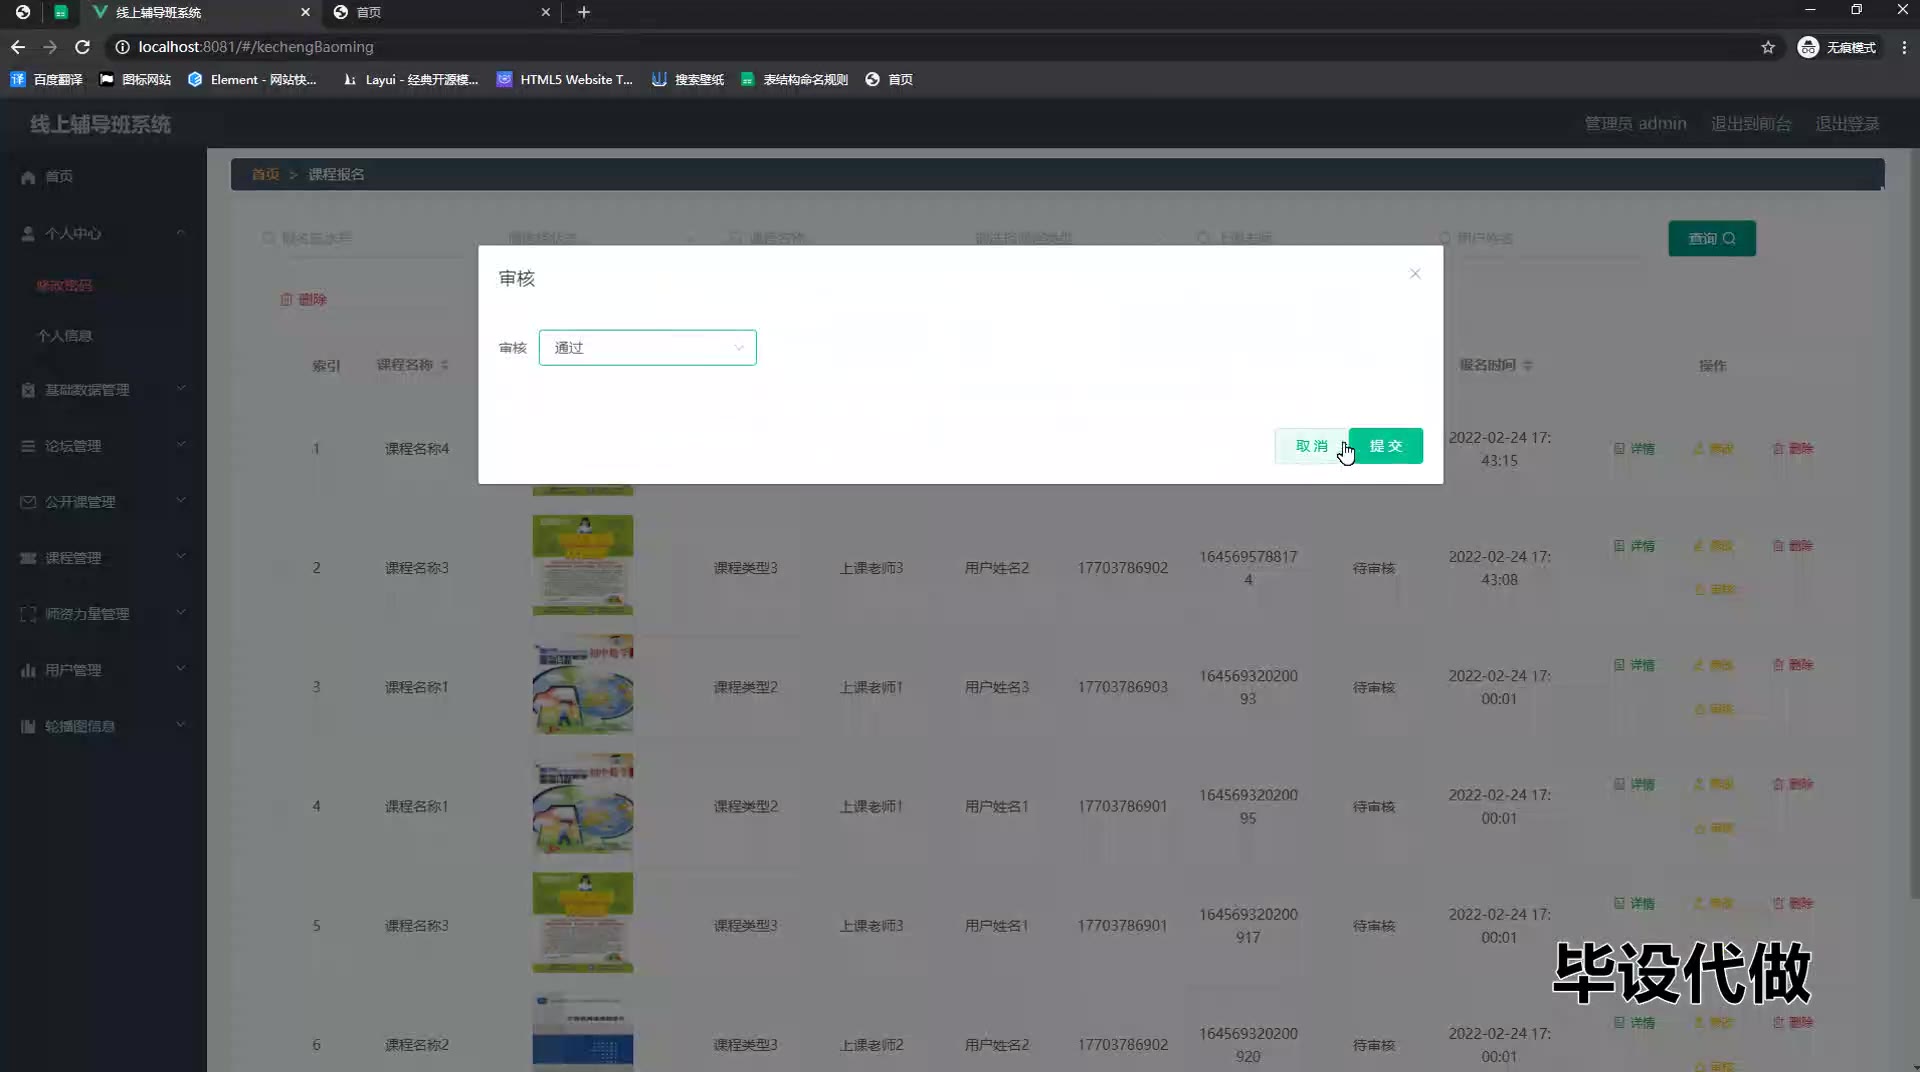
Task: Click the sidebar 首页 home icon
Action: [x=28, y=177]
